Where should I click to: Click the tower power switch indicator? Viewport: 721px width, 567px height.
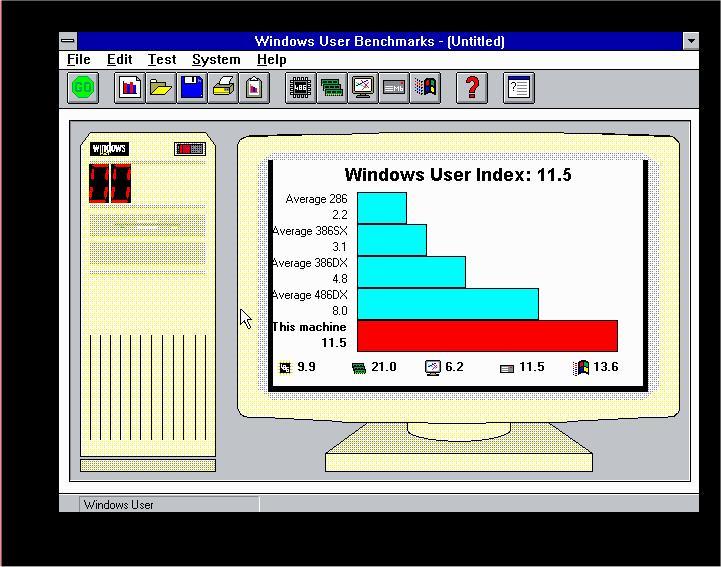point(189,149)
